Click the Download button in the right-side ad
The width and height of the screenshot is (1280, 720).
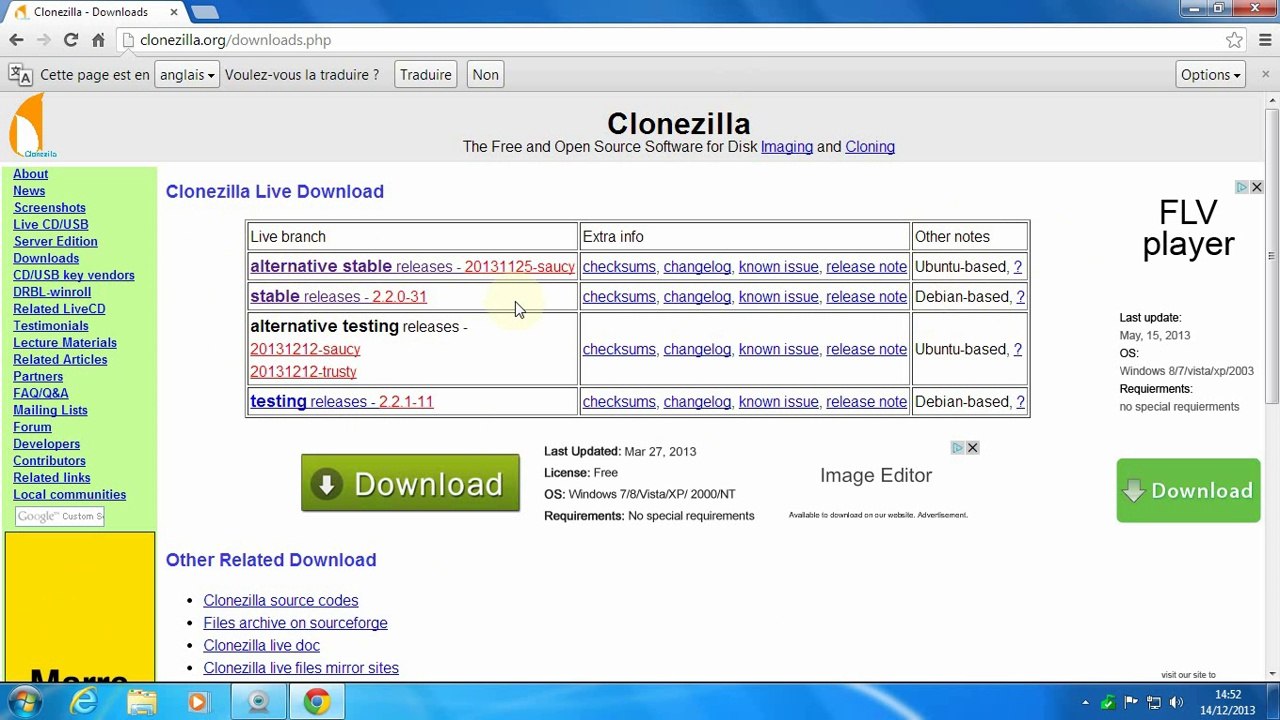pos(1188,490)
